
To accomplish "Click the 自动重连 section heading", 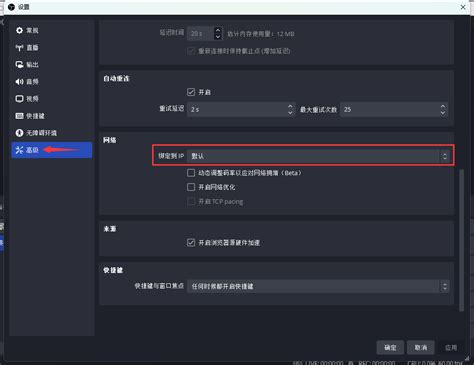I will [116, 78].
